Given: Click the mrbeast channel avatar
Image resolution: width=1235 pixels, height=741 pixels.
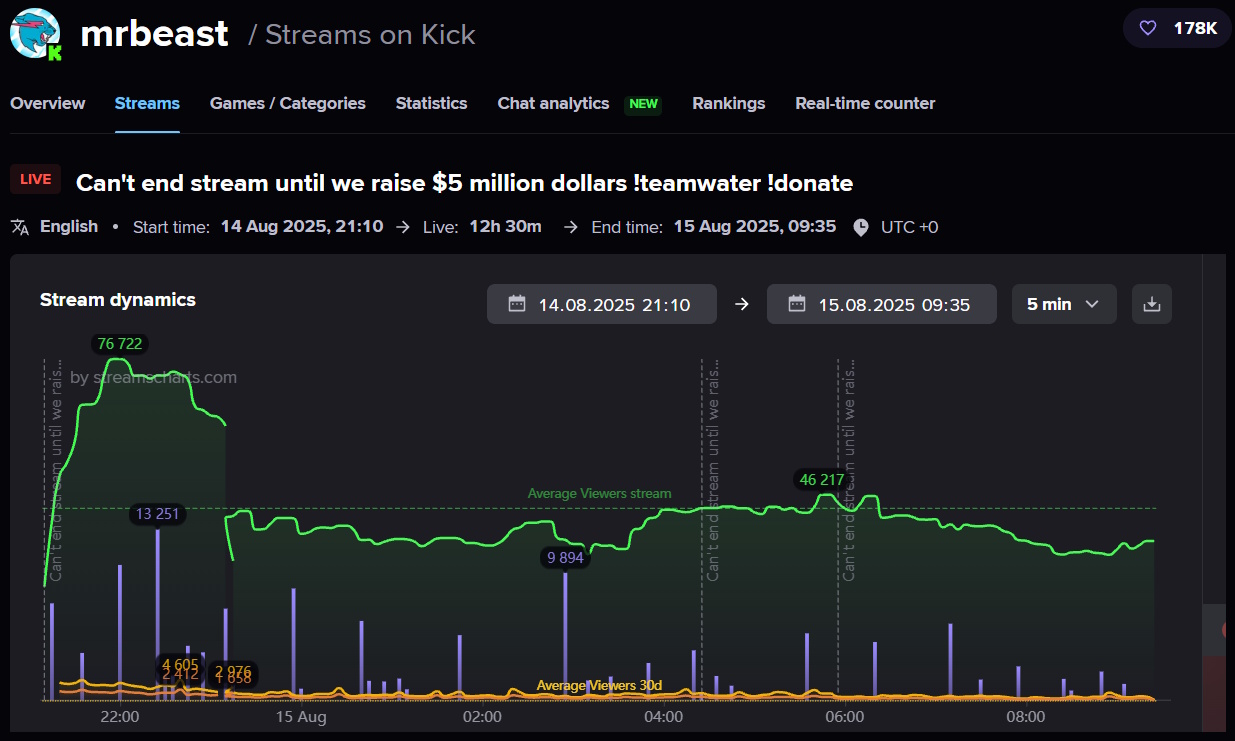Looking at the screenshot, I should pos(36,35).
